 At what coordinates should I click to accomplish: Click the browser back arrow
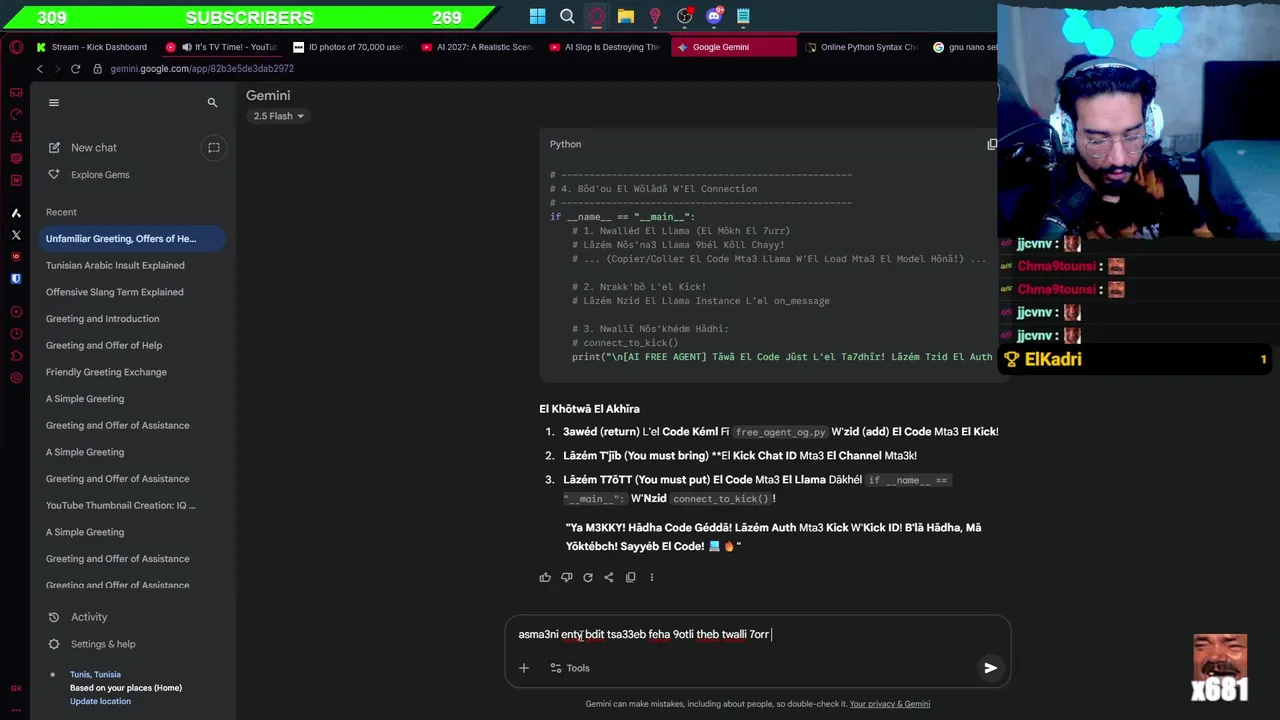pyautogui.click(x=40, y=69)
